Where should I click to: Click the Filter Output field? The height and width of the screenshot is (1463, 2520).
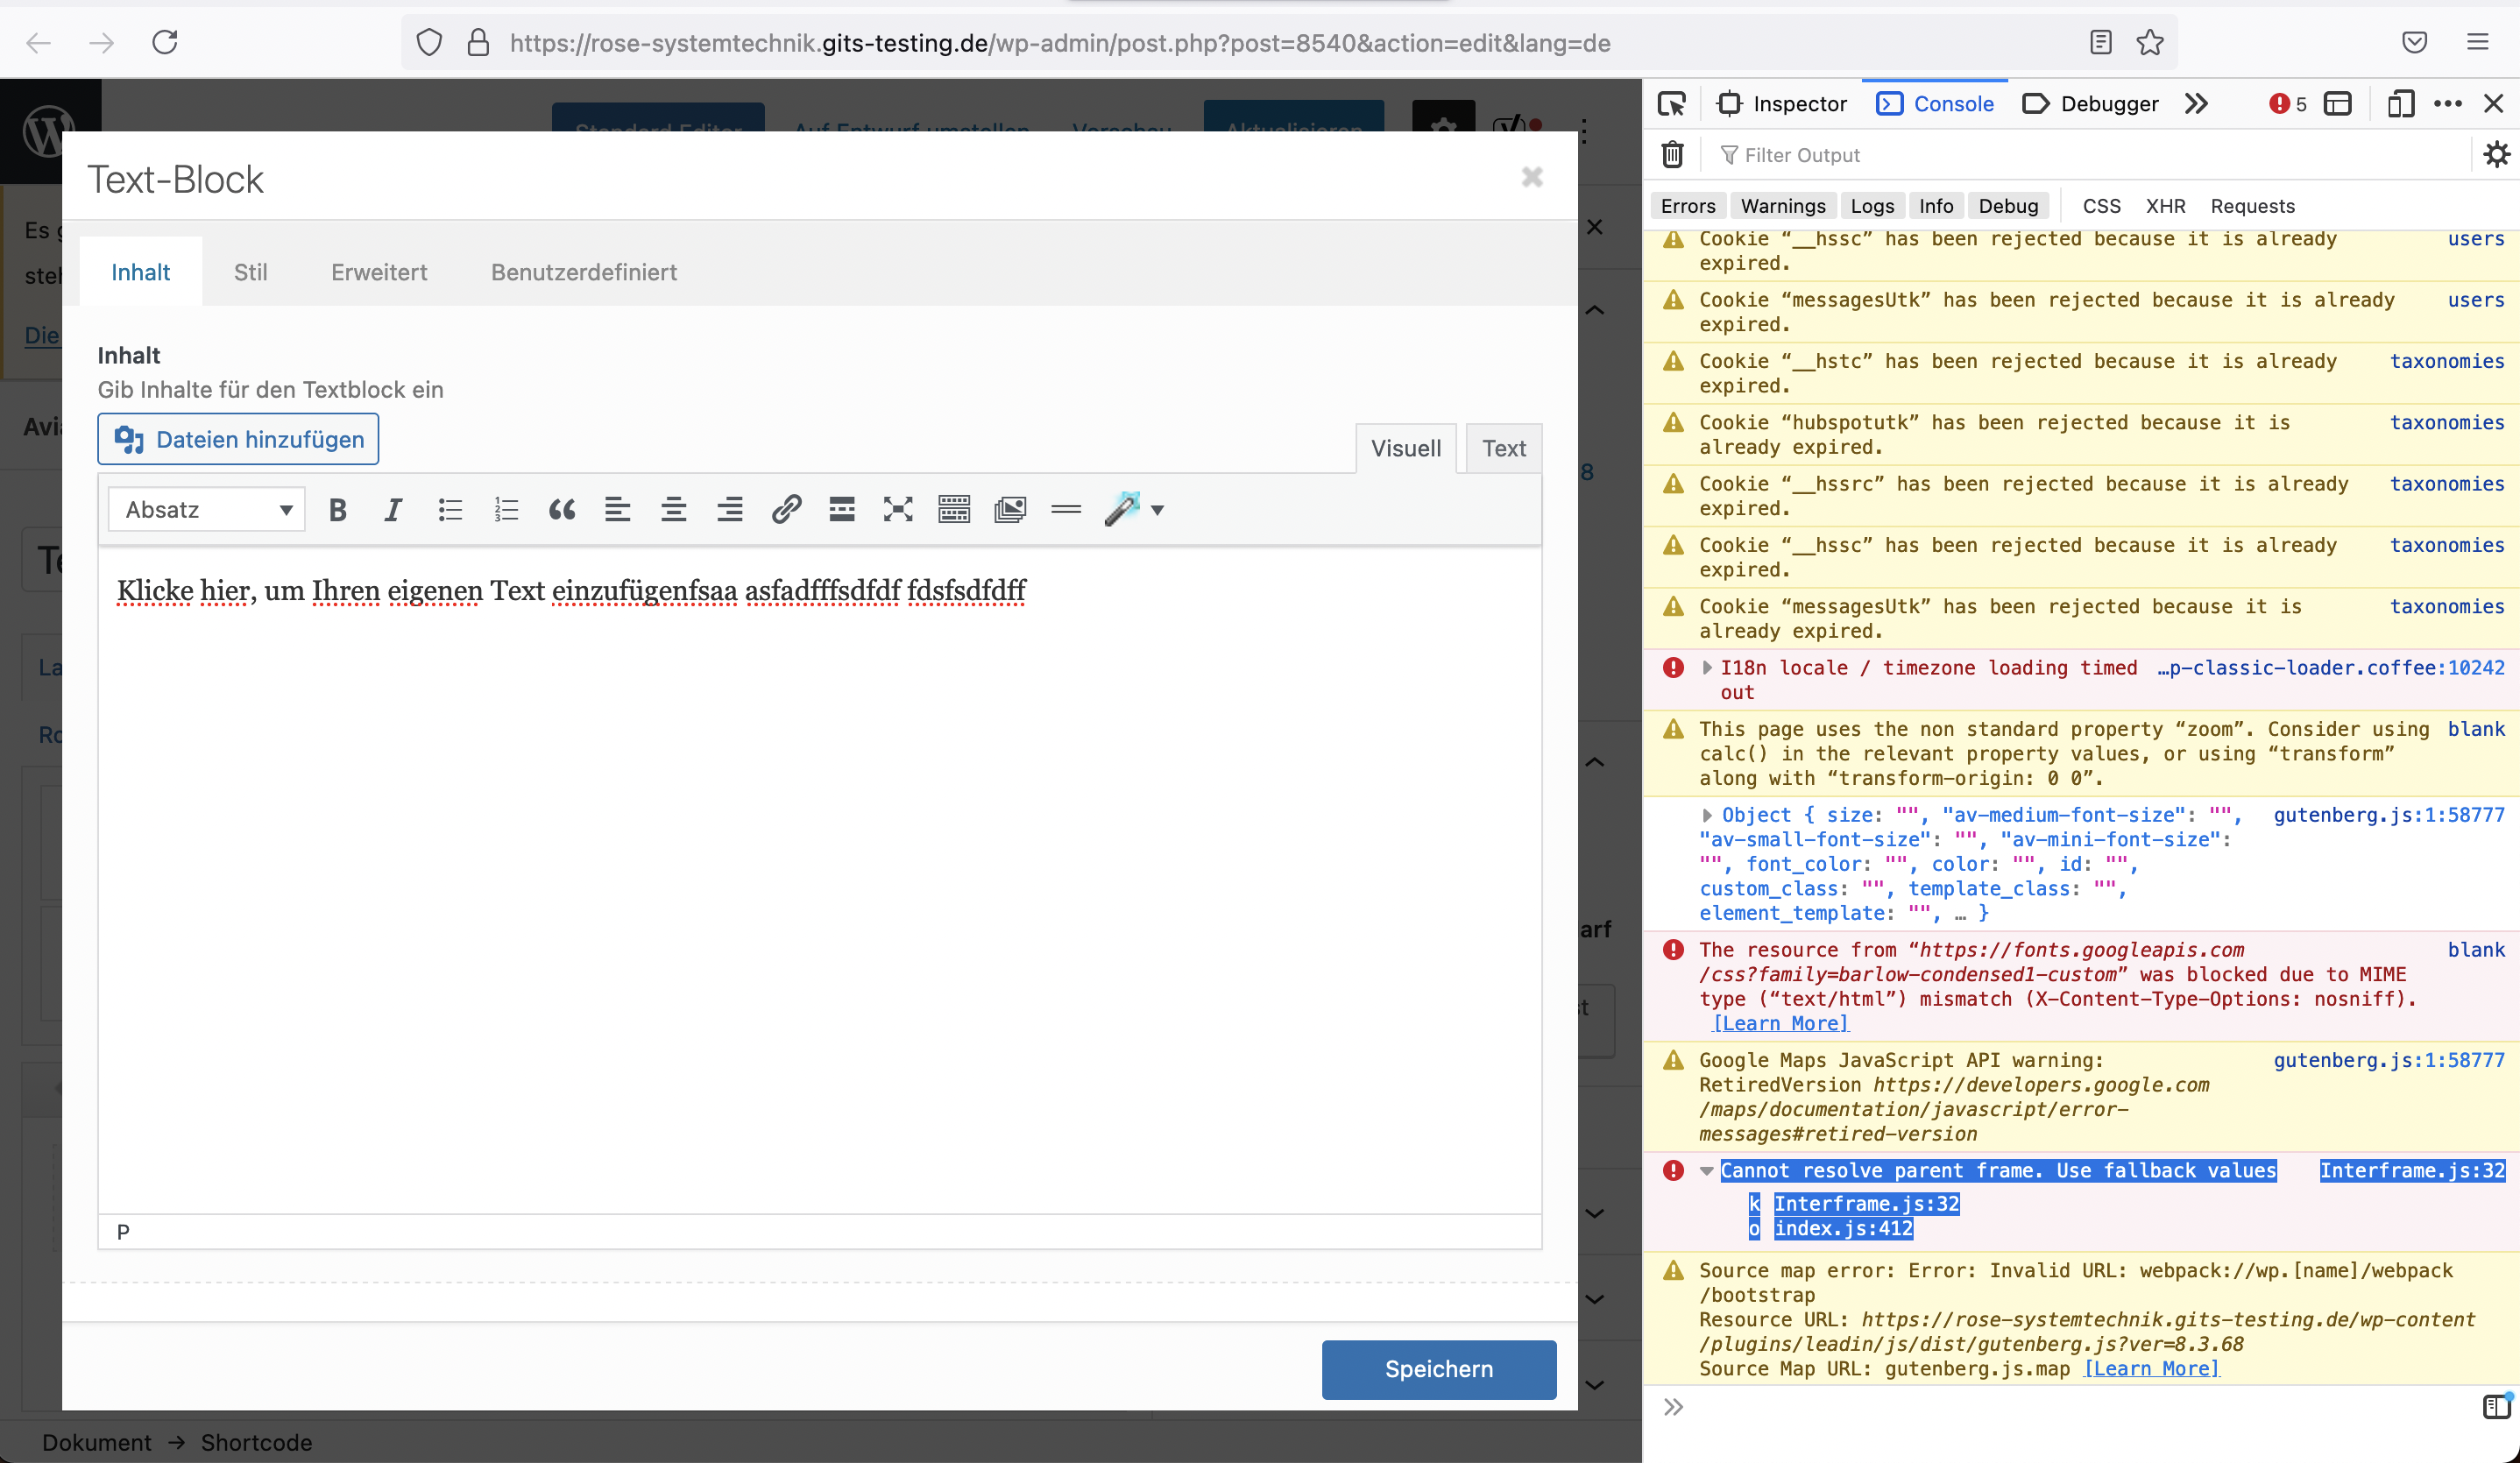tap(2090, 155)
